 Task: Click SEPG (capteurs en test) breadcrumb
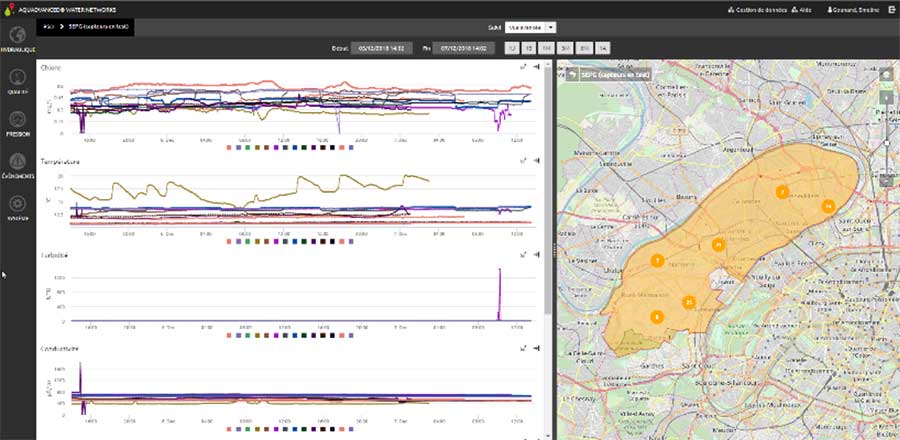[x=100, y=27]
